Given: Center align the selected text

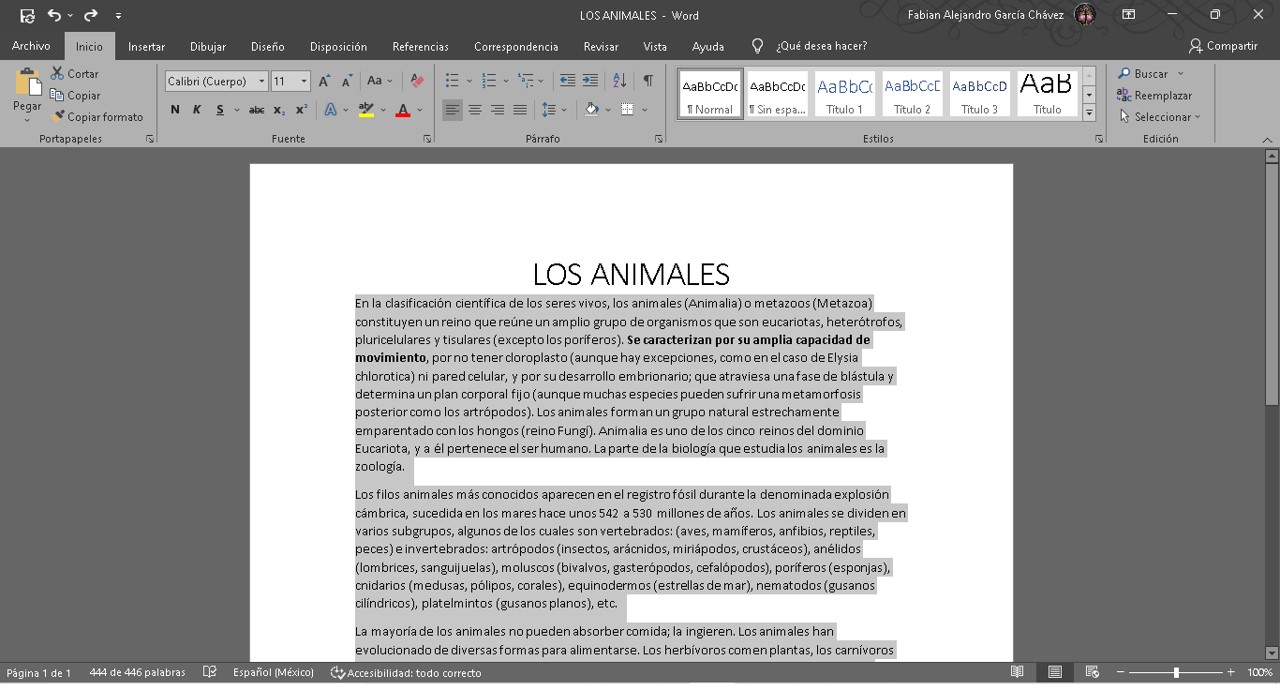Looking at the screenshot, I should coord(475,110).
